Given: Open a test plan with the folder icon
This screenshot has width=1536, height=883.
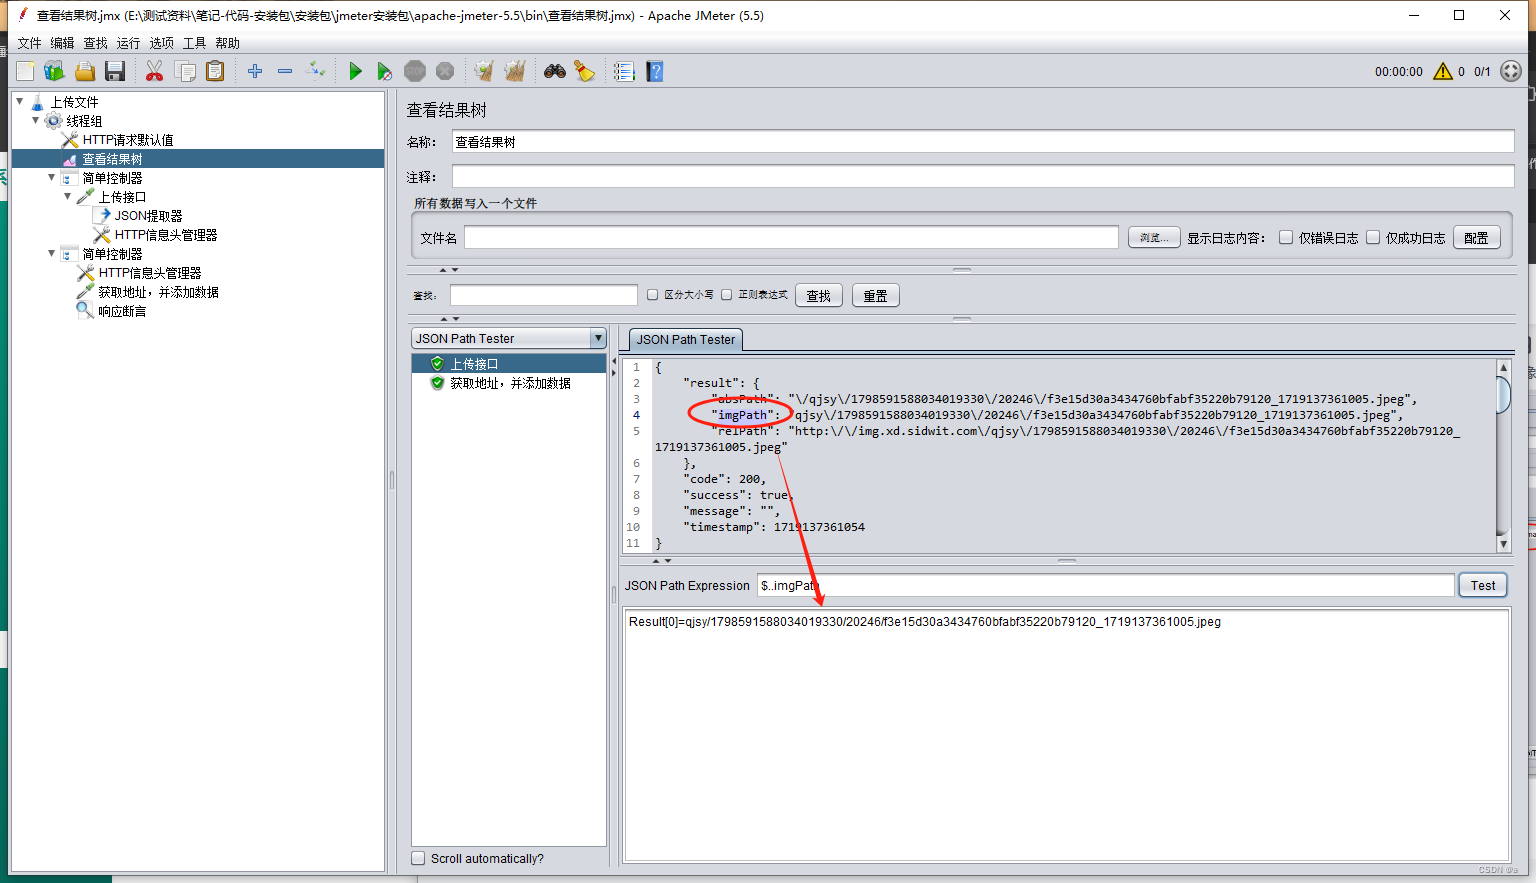Looking at the screenshot, I should point(85,71).
